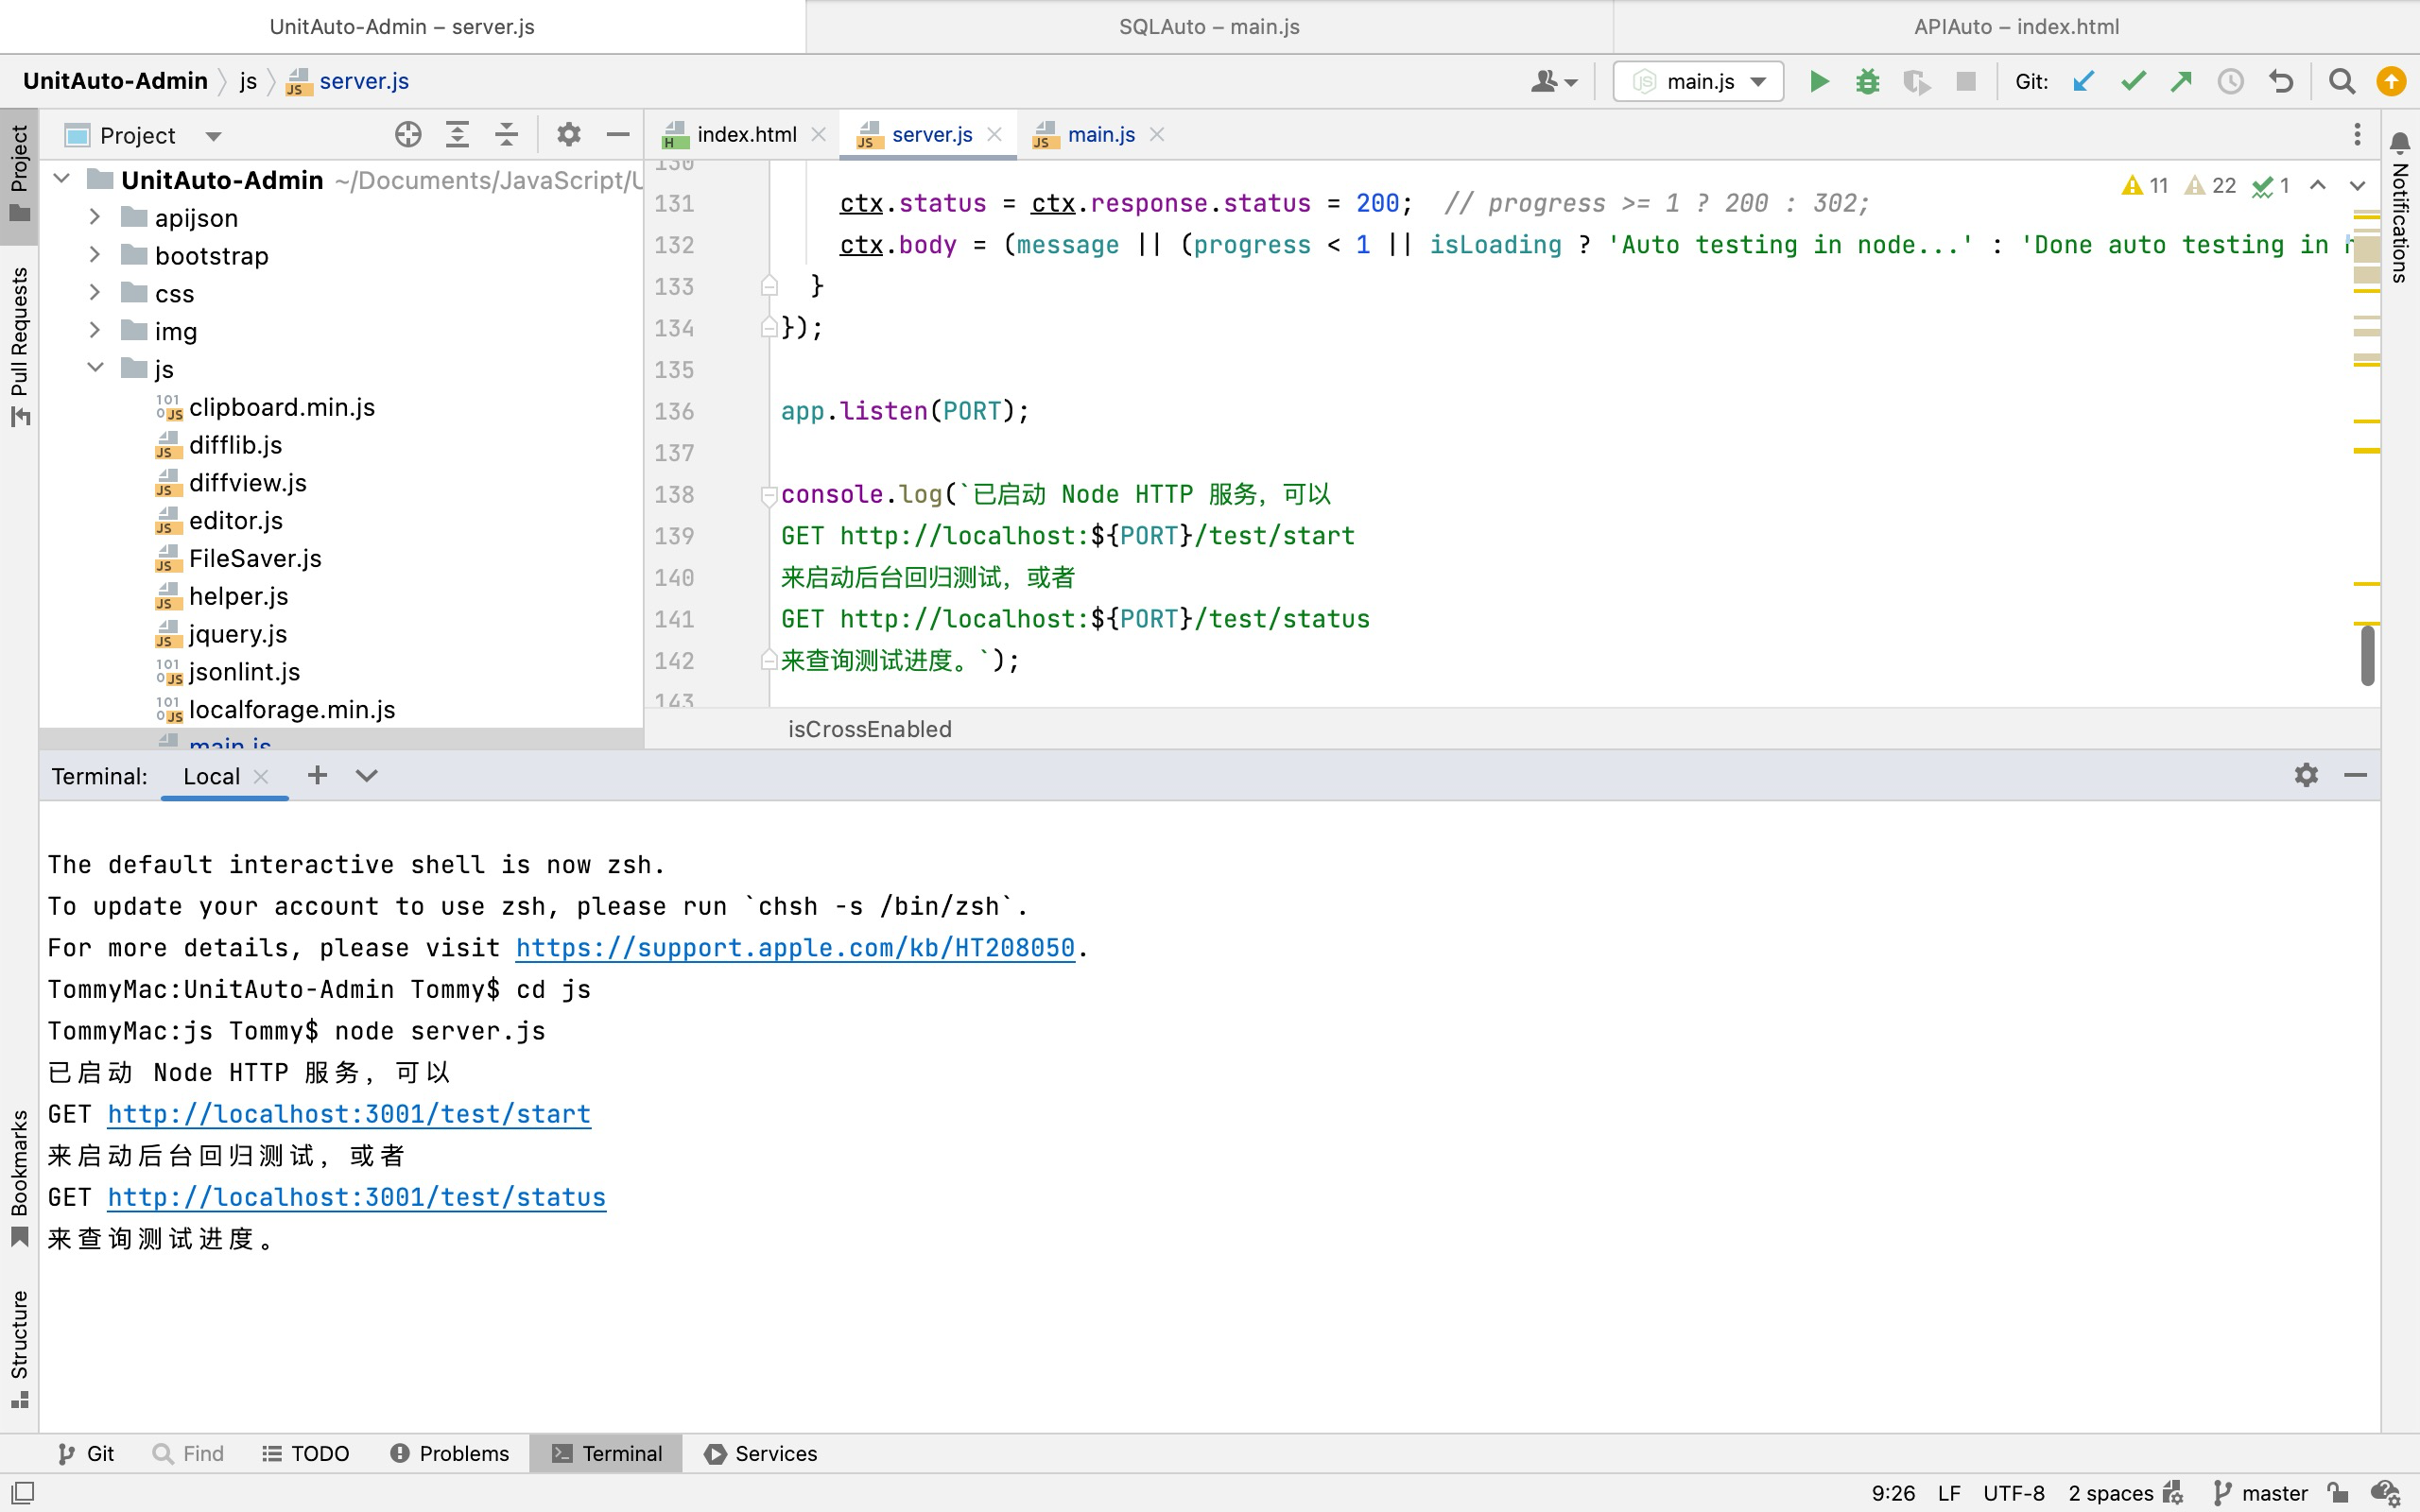Image resolution: width=2420 pixels, height=1512 pixels.
Task: Click the master branch widget
Action: pos(2260,1493)
